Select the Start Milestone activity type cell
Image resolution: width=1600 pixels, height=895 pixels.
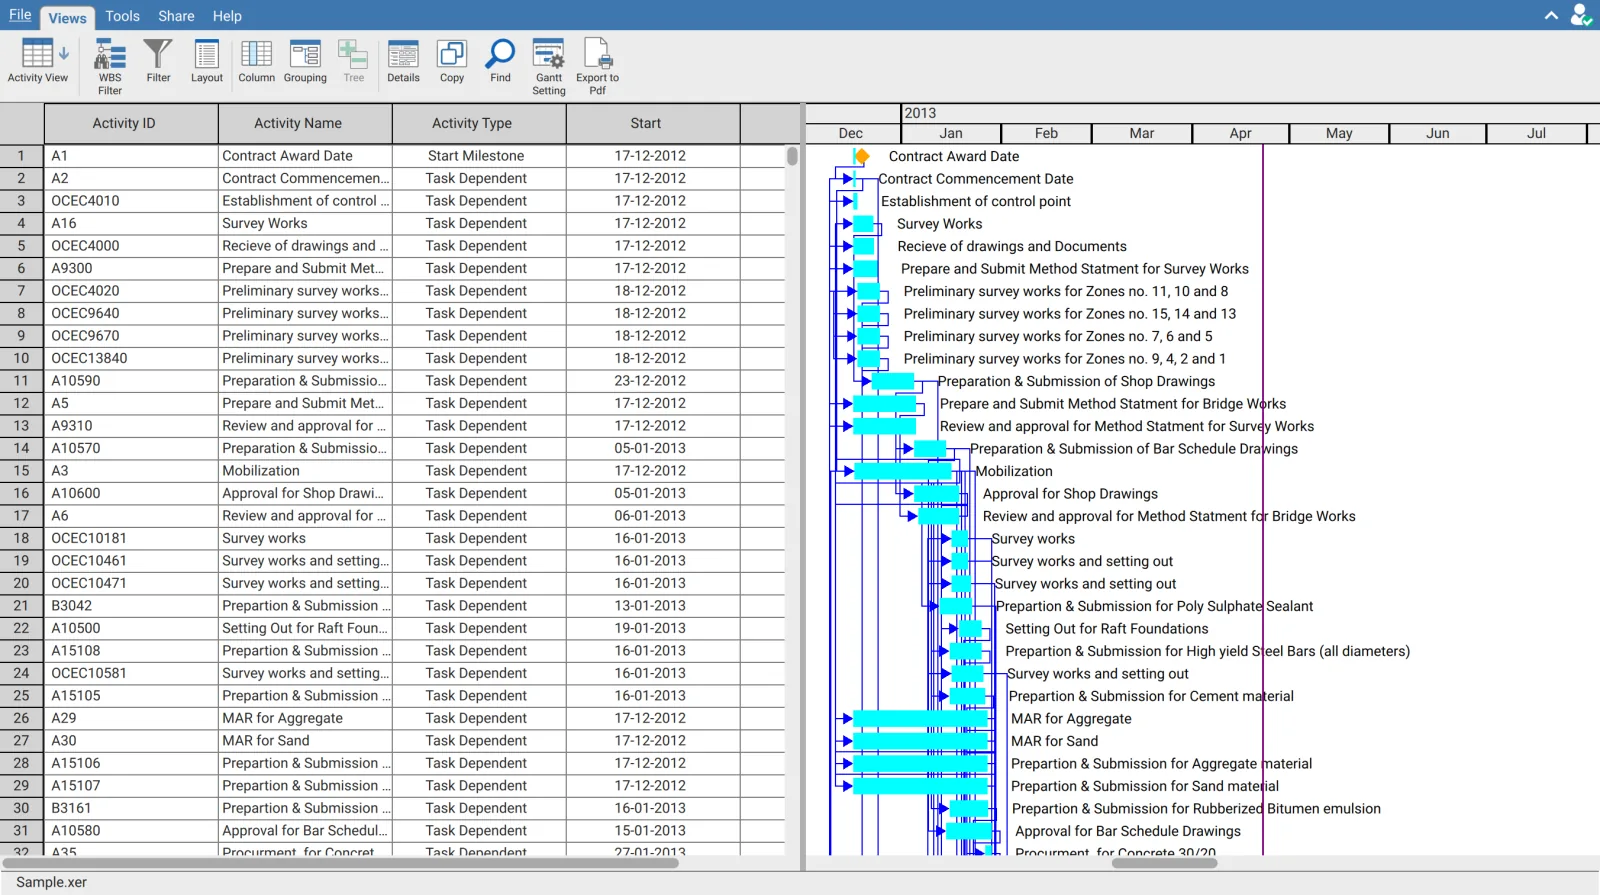click(x=479, y=156)
